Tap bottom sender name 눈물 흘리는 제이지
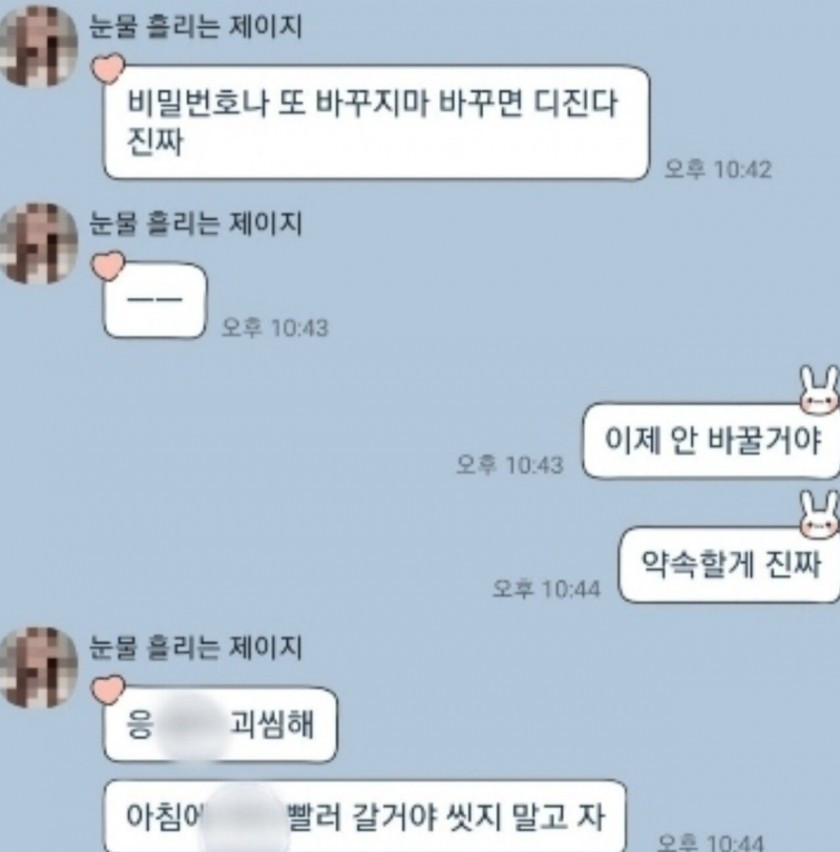Screen dimensions: 840x852 coord(196,647)
